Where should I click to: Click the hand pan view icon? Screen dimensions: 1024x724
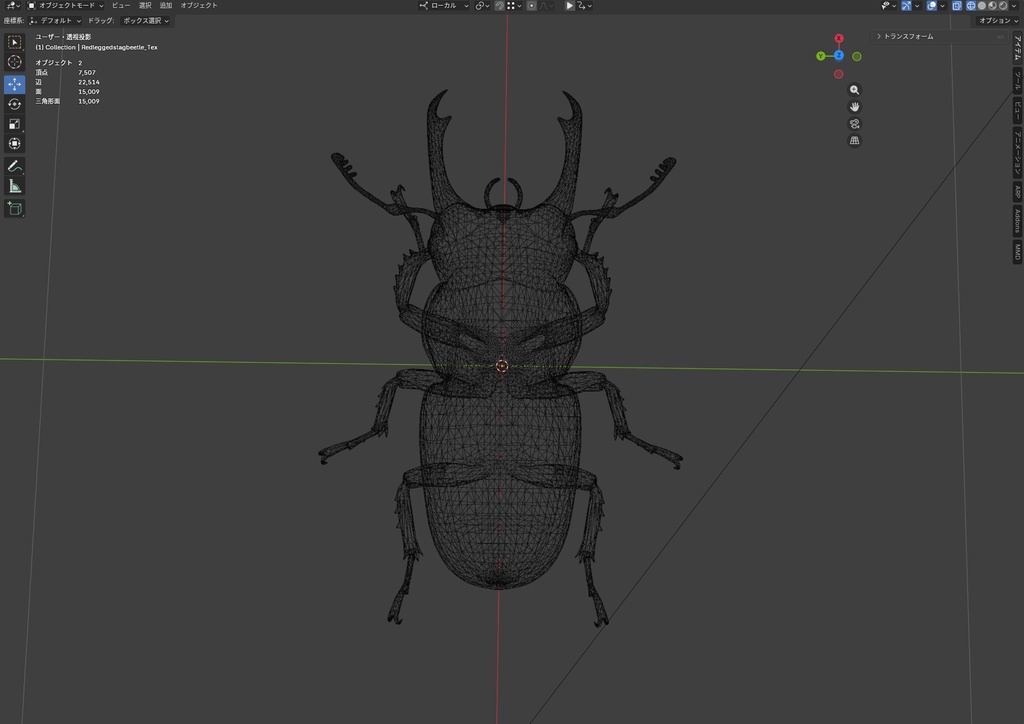coord(854,107)
